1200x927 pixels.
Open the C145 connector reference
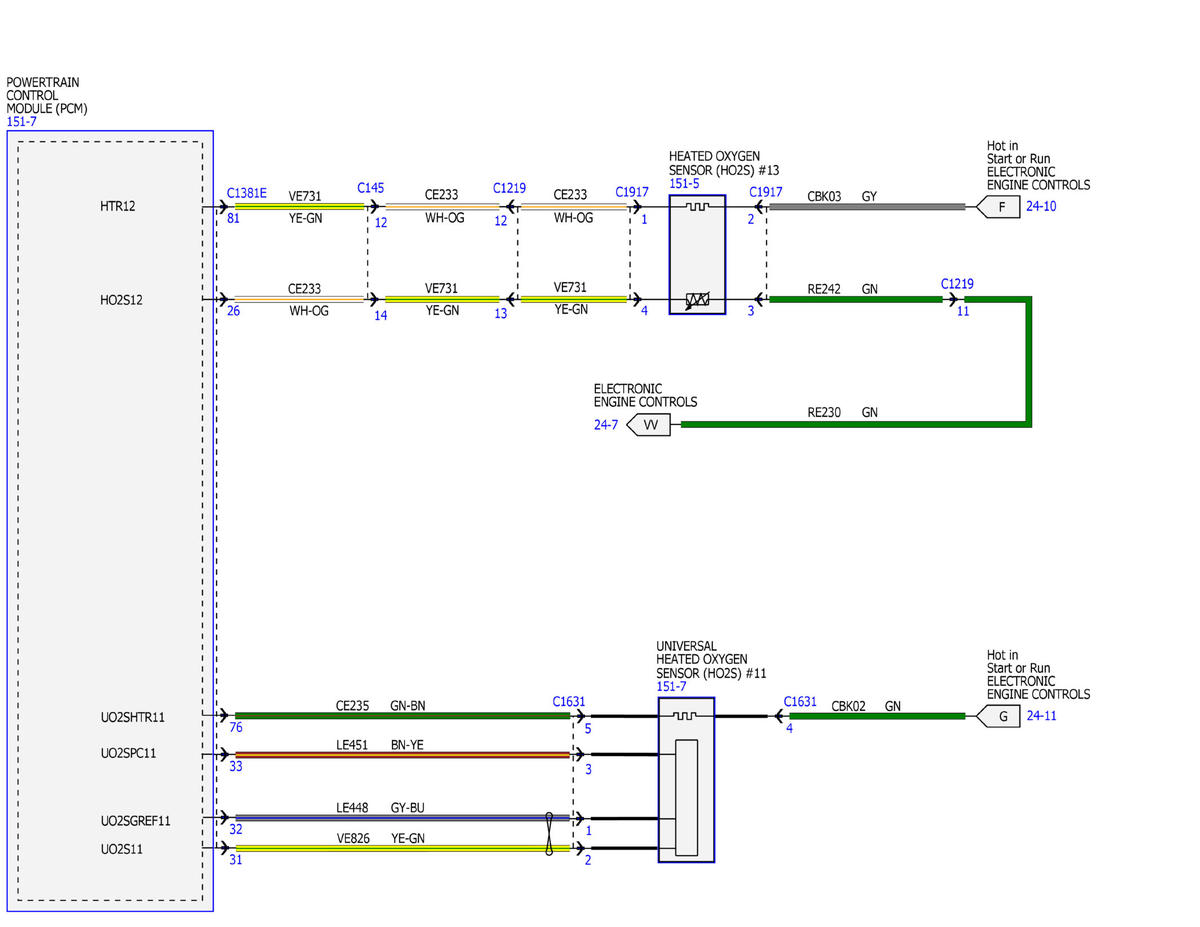(x=370, y=188)
